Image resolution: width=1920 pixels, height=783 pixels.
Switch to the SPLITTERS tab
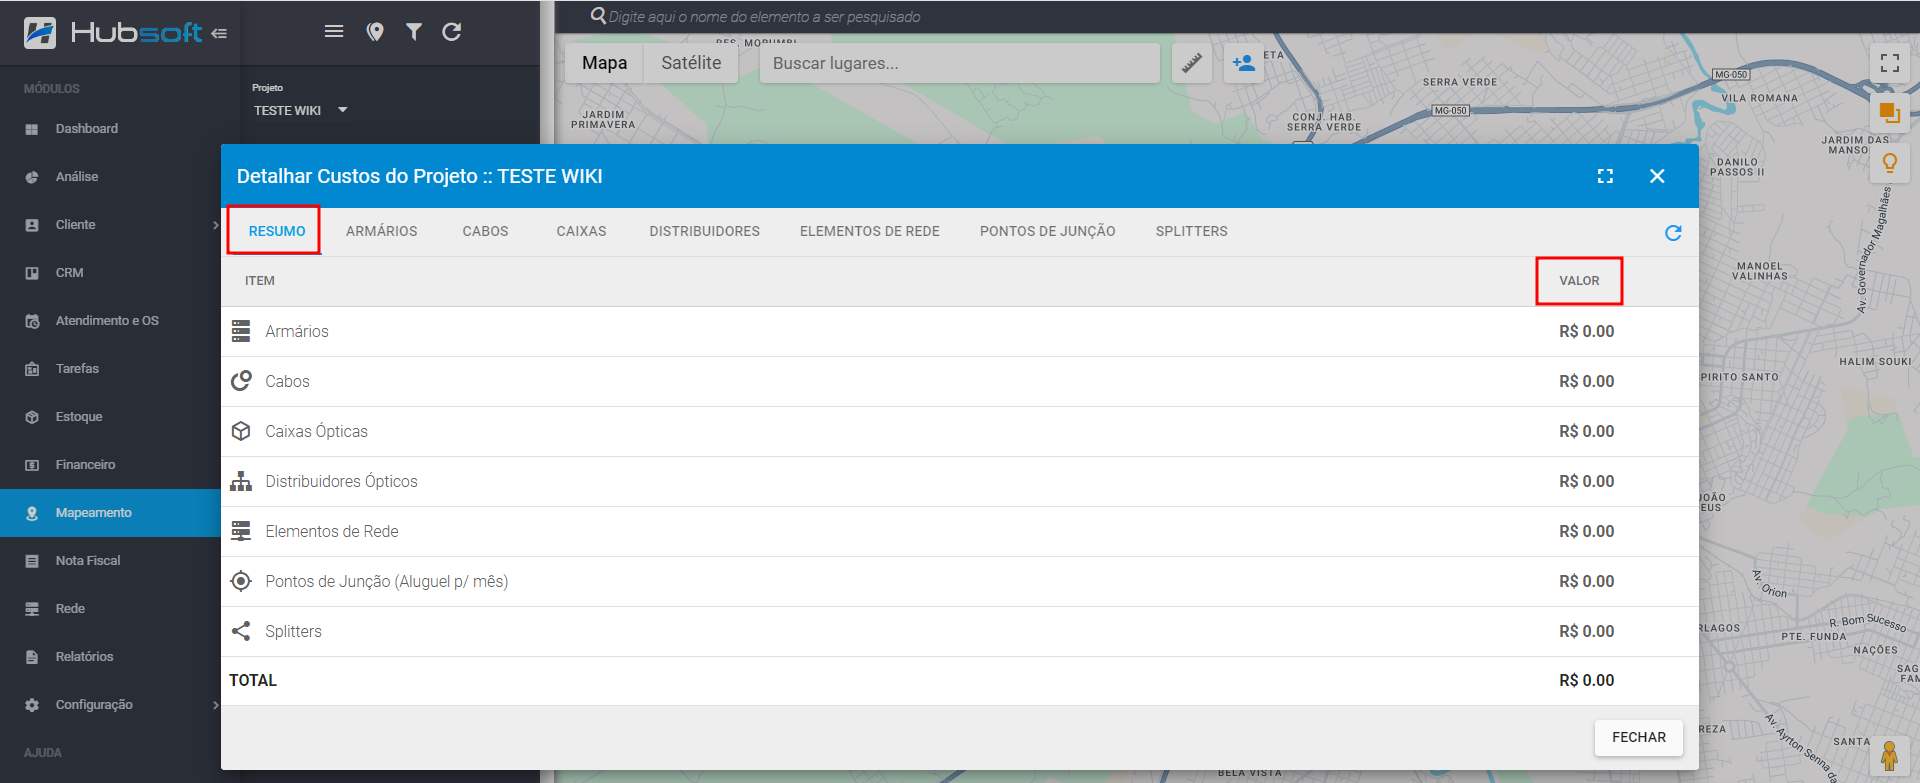click(x=1192, y=231)
